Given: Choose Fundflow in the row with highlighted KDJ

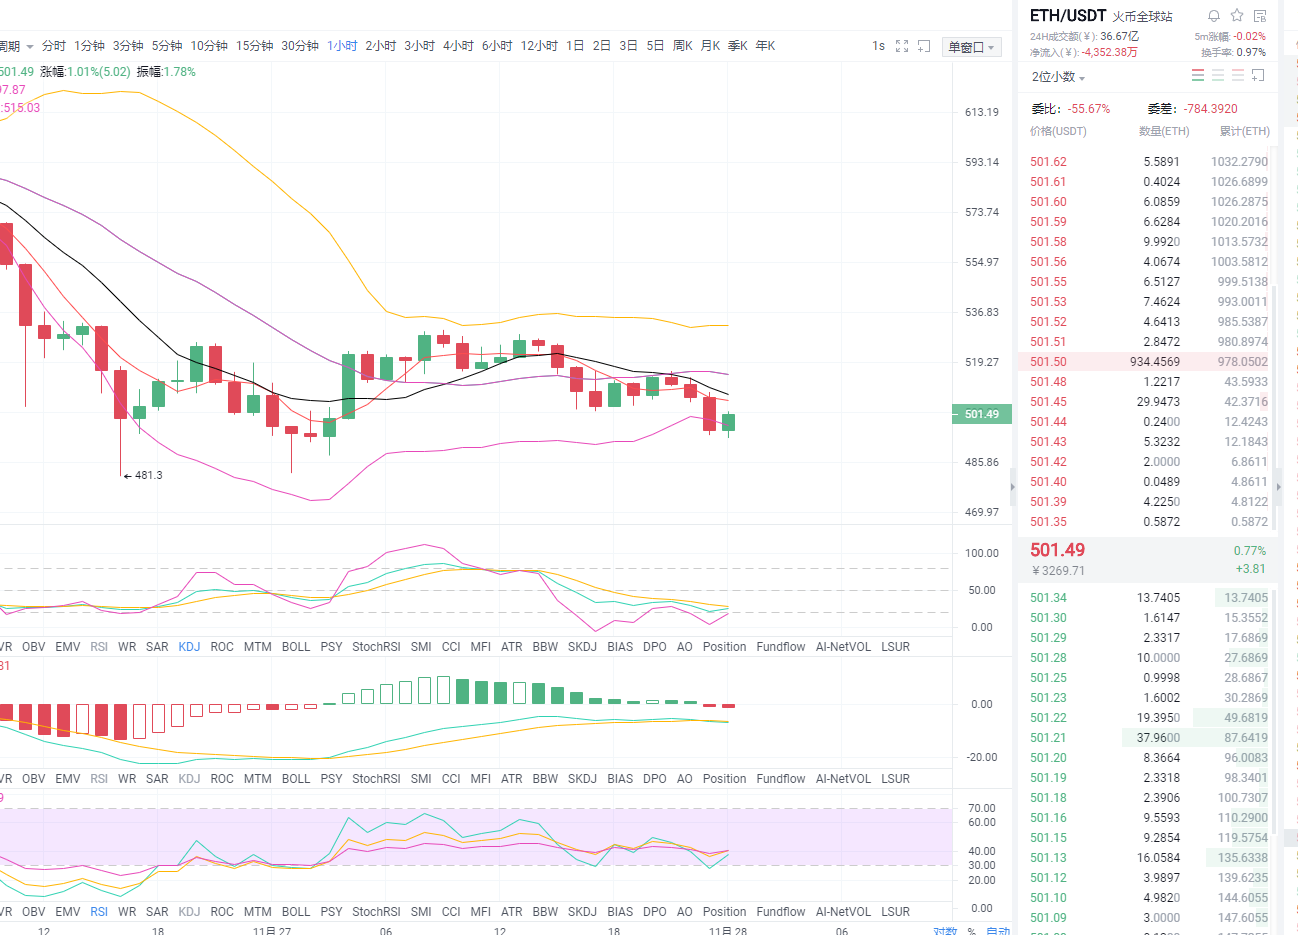Looking at the screenshot, I should [x=781, y=647].
